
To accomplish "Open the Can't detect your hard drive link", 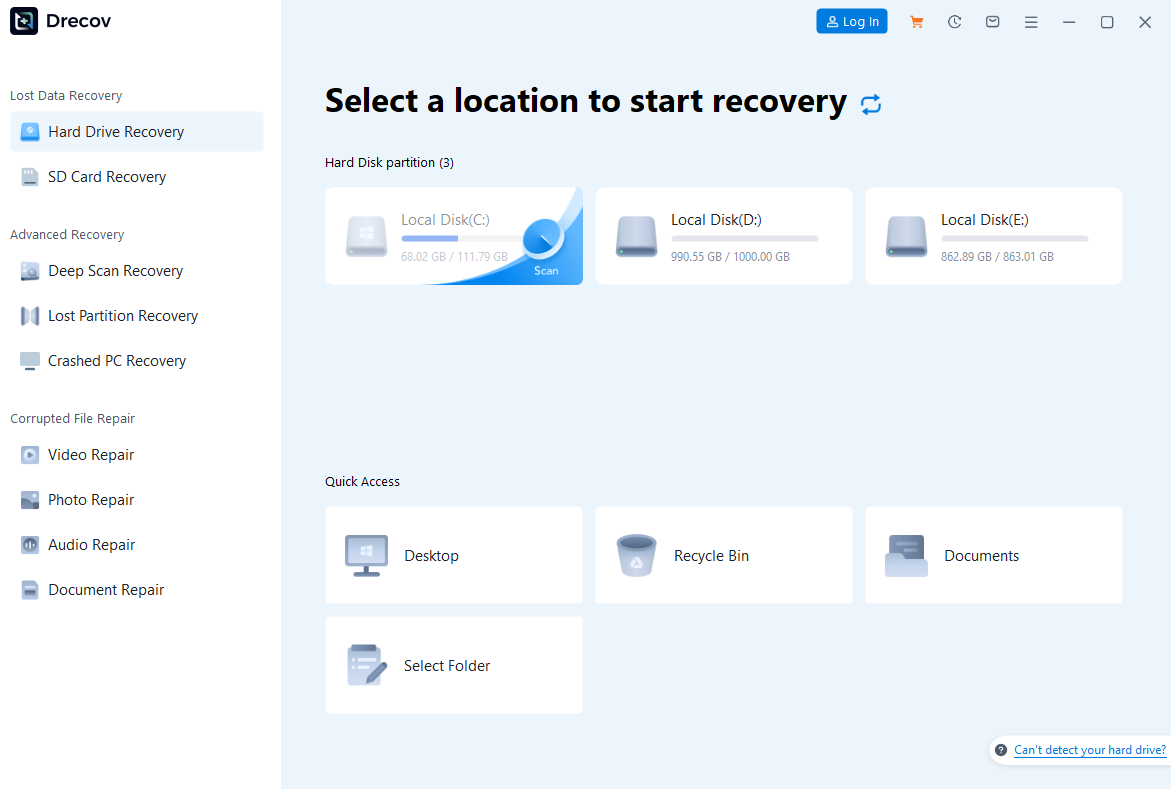I will tap(1089, 749).
